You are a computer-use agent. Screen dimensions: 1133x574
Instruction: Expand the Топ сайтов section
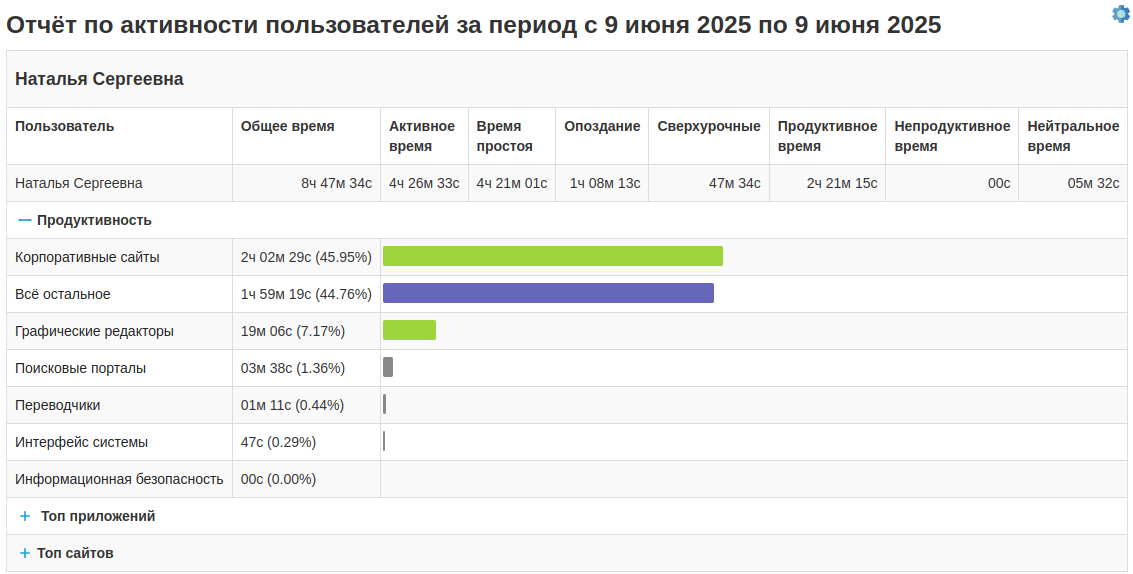25,553
